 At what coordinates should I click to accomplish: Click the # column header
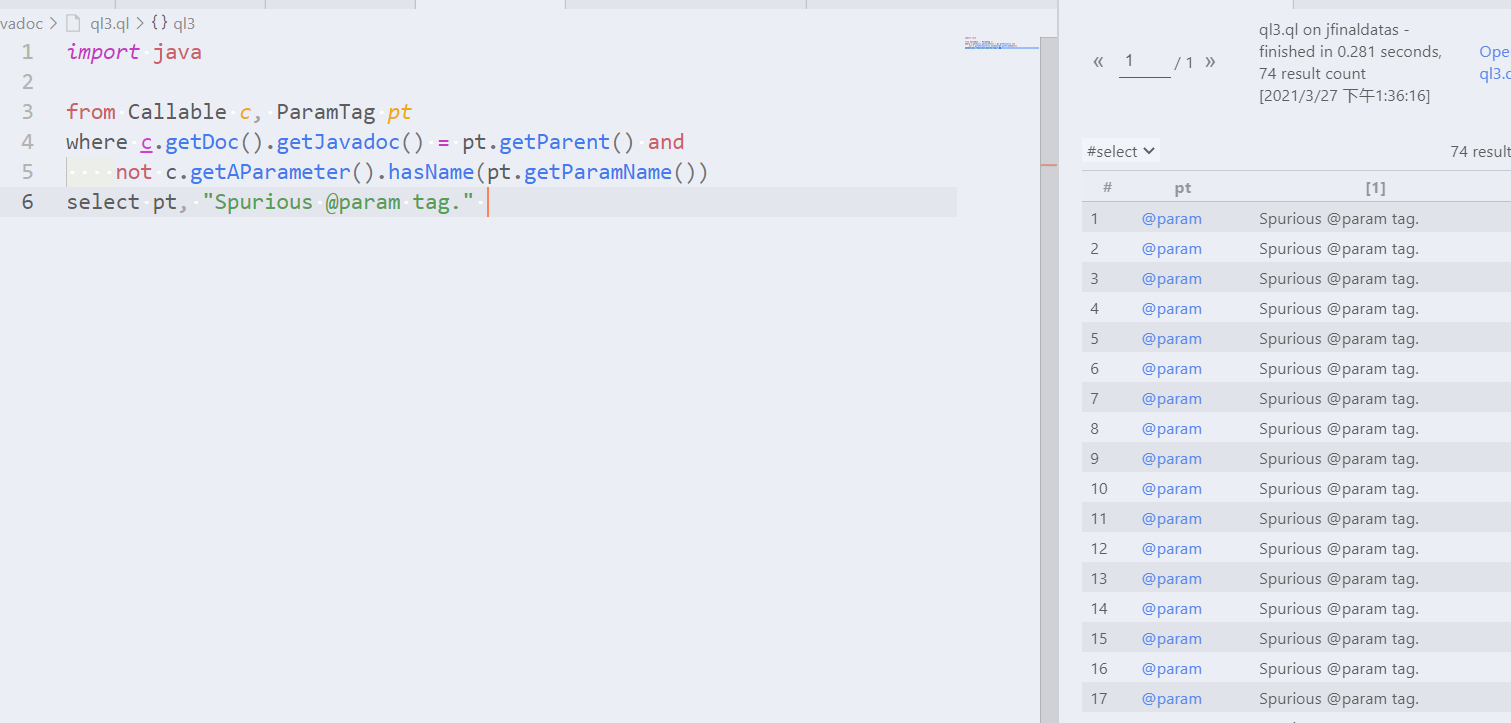1107,188
